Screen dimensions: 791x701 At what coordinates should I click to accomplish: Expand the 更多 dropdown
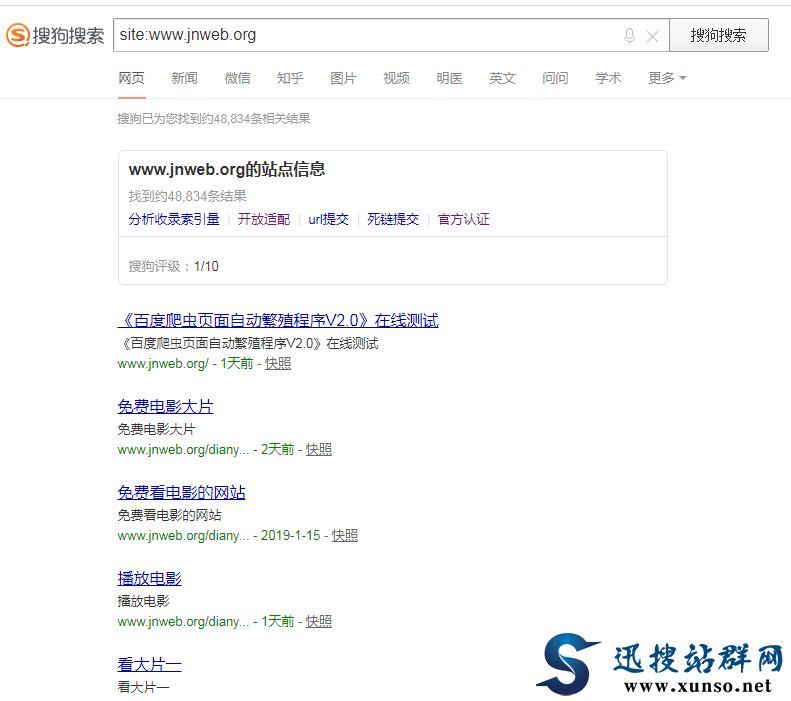(x=667, y=78)
